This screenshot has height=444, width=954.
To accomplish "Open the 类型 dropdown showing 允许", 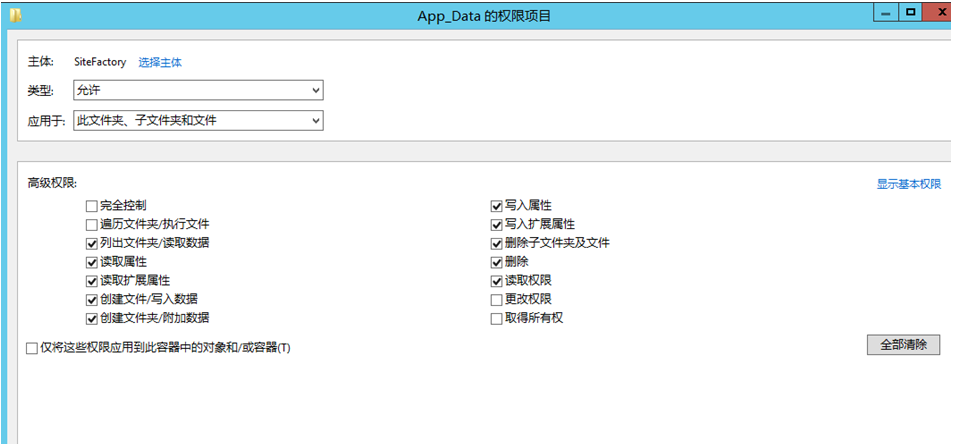I will pos(198,91).
